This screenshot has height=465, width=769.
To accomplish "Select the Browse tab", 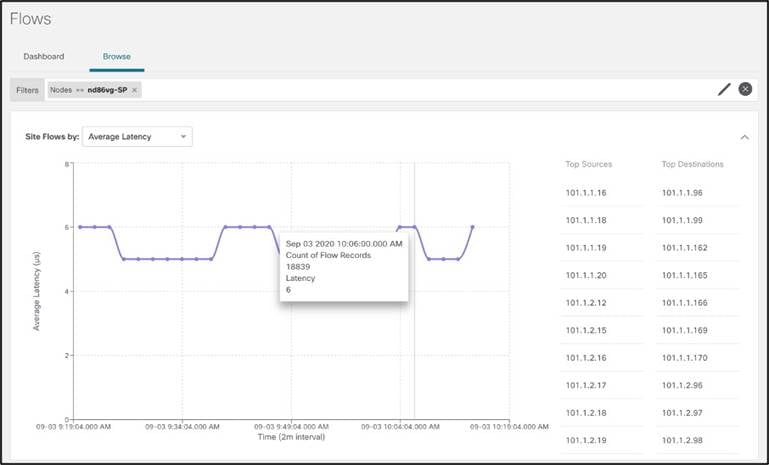I will [x=117, y=56].
